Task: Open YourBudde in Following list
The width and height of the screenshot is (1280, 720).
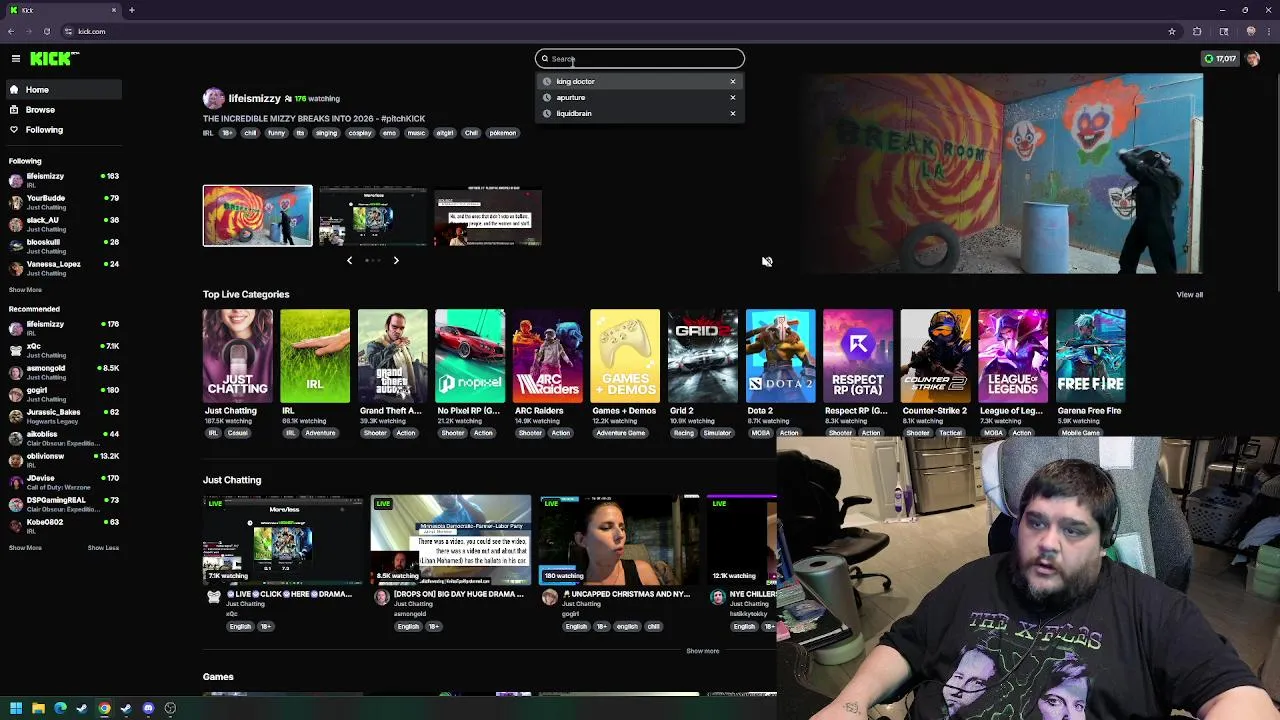Action: (62, 202)
